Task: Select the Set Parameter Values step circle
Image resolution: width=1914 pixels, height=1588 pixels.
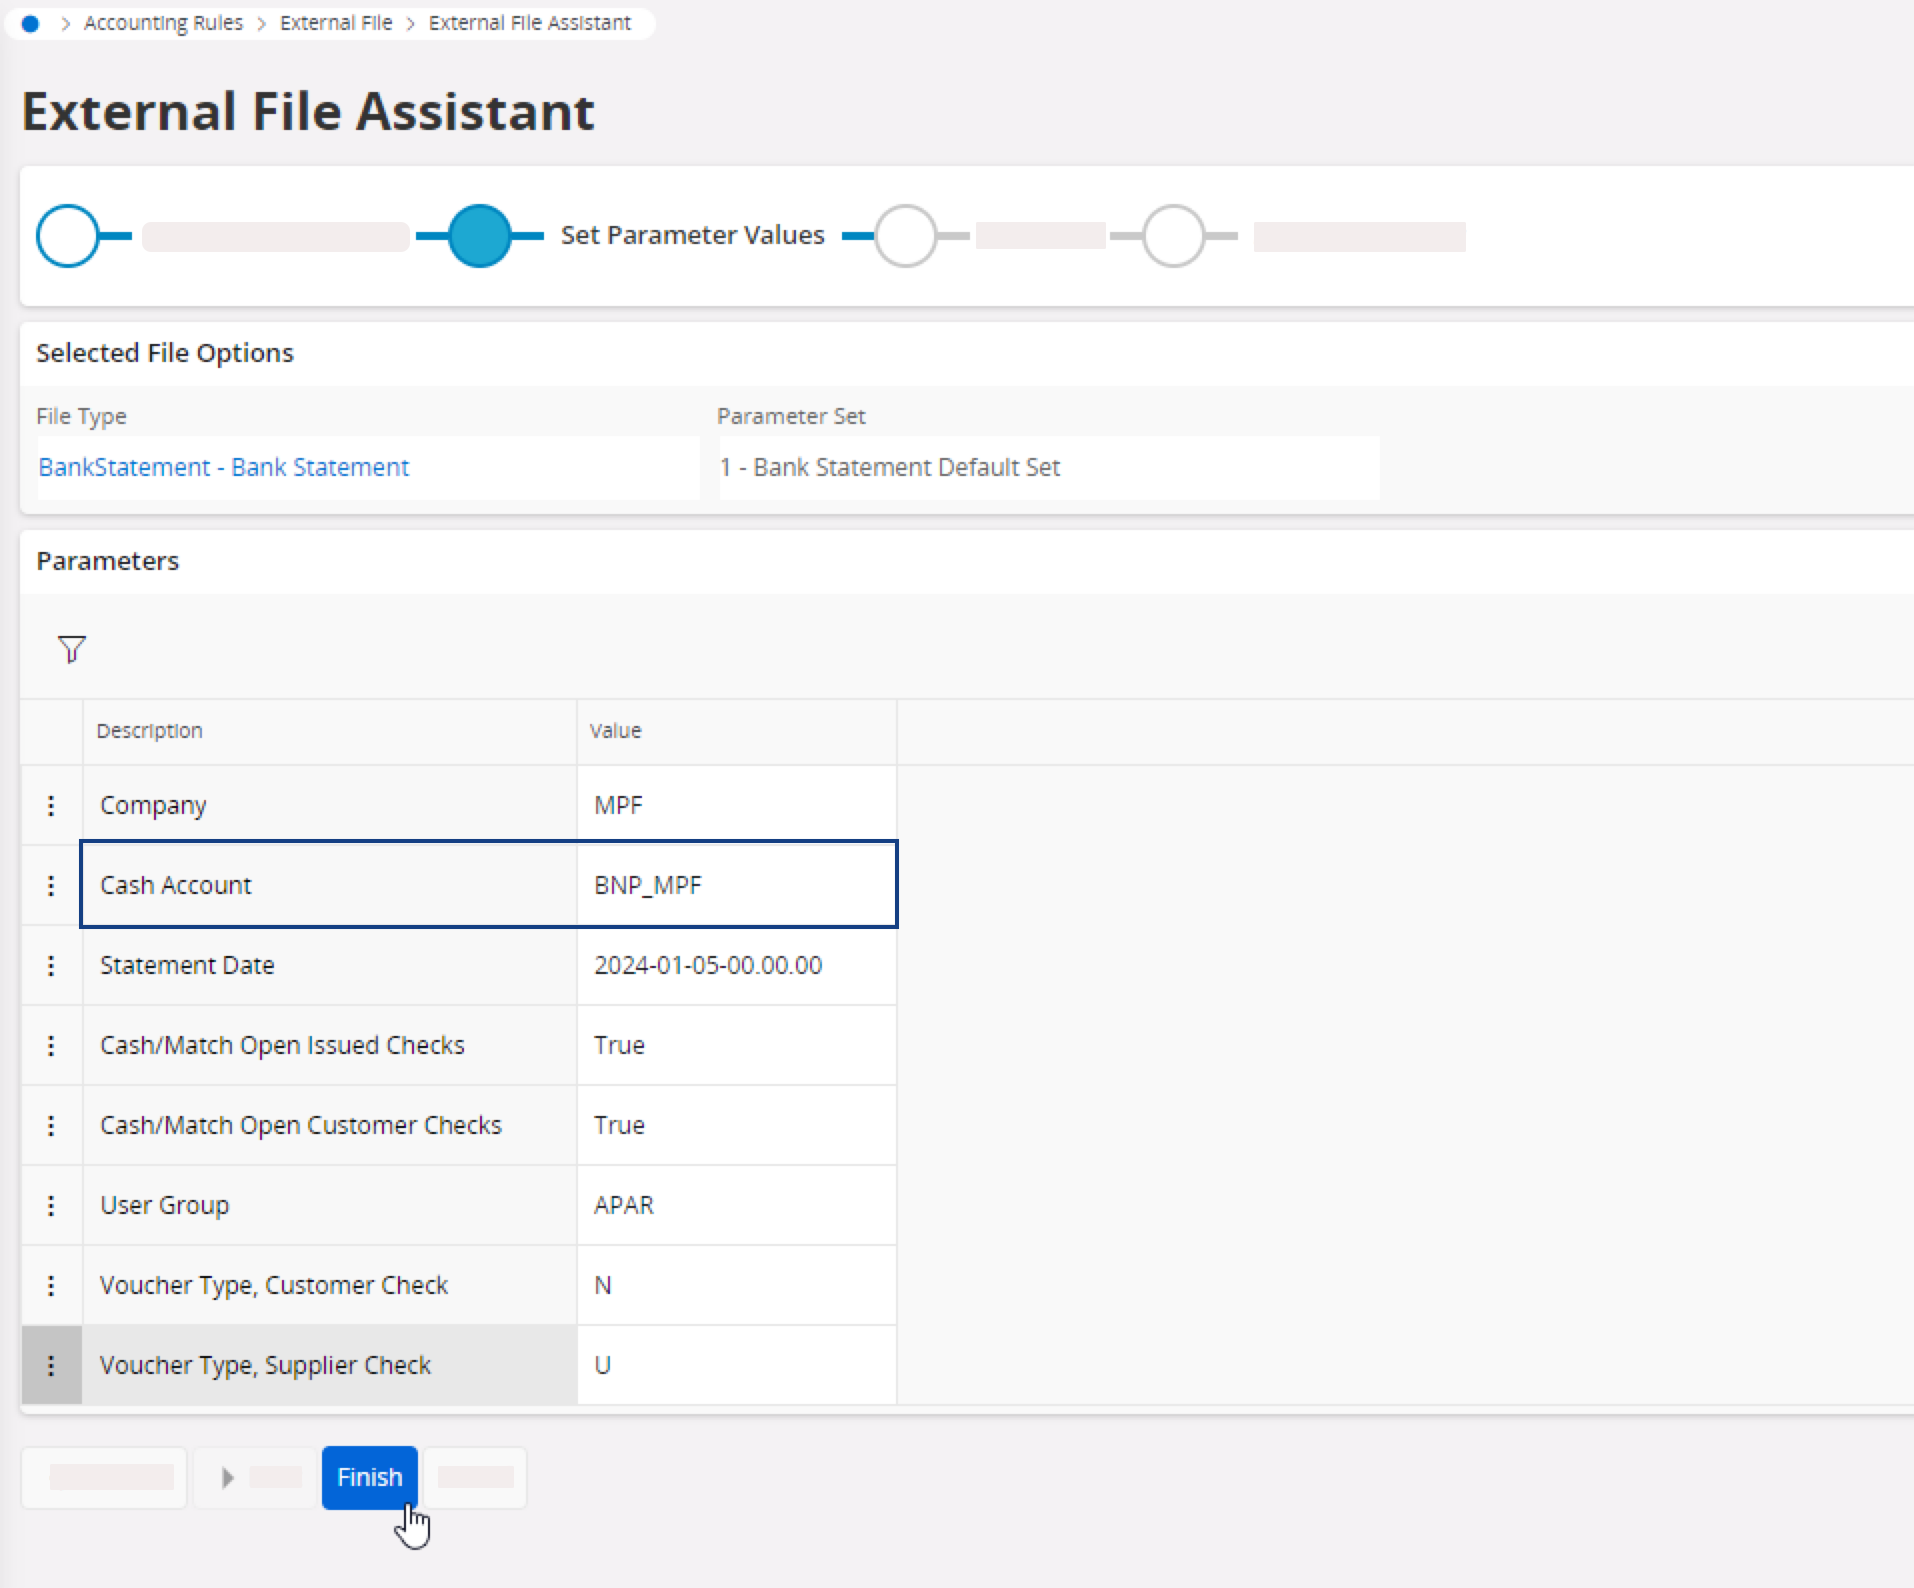Action: pyautogui.click(x=480, y=236)
